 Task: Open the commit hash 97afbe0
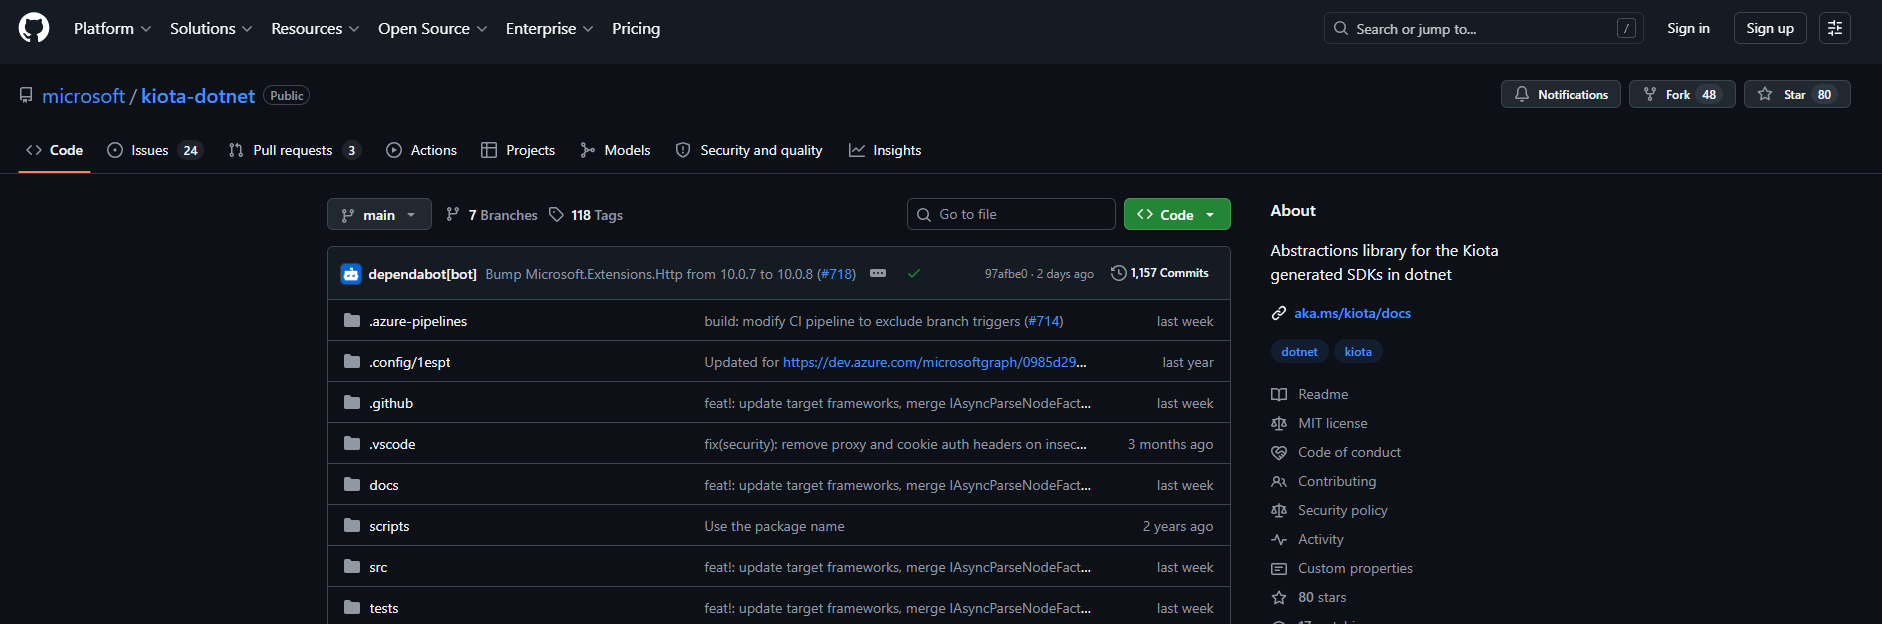point(1006,274)
